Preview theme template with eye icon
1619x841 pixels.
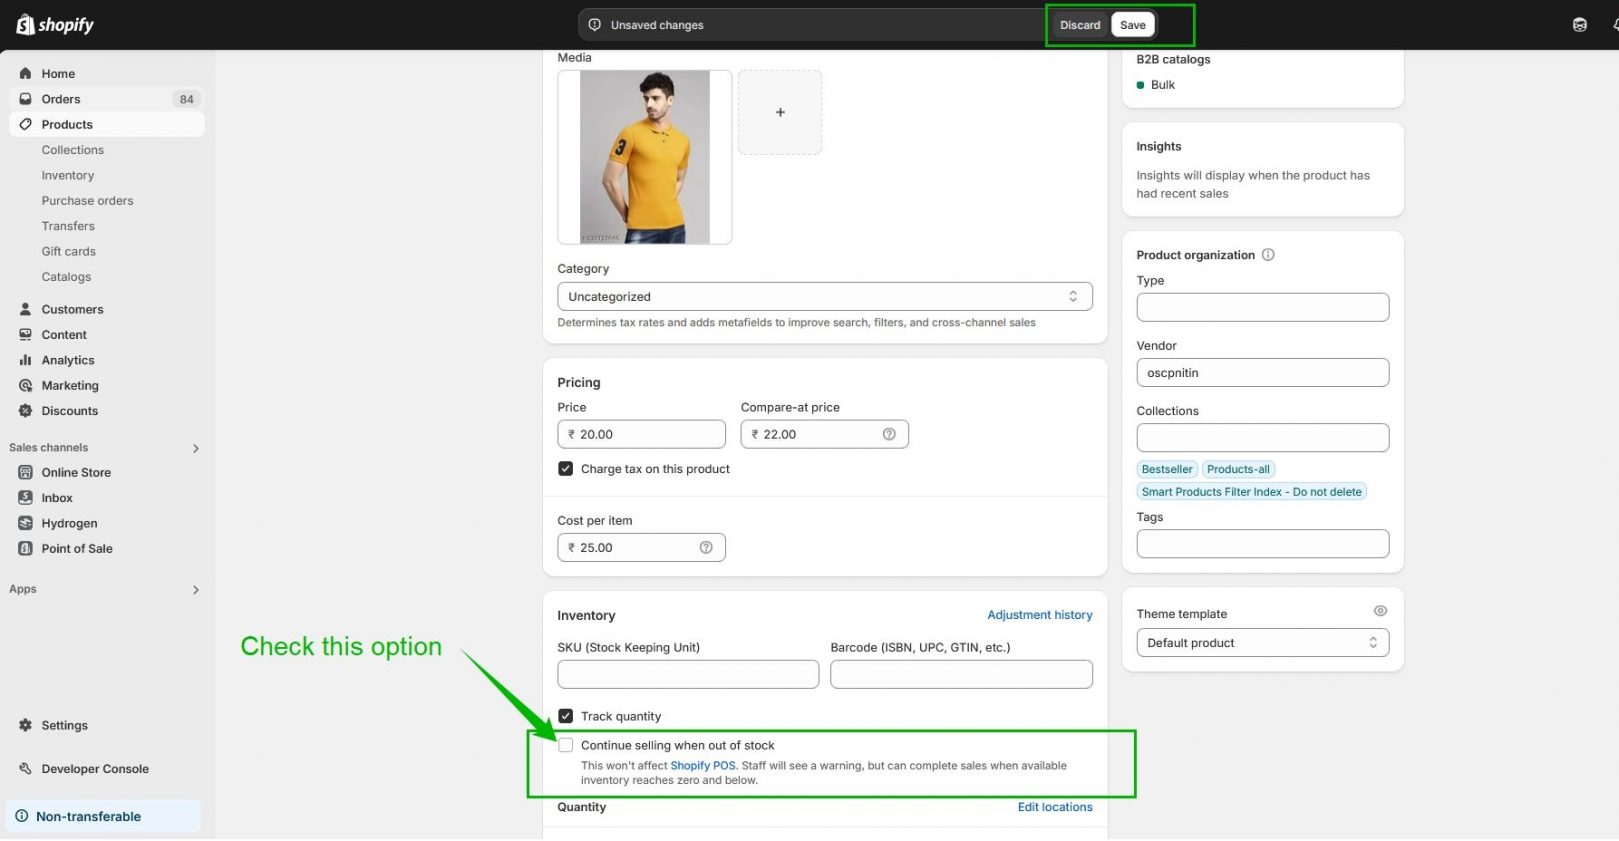click(1380, 611)
